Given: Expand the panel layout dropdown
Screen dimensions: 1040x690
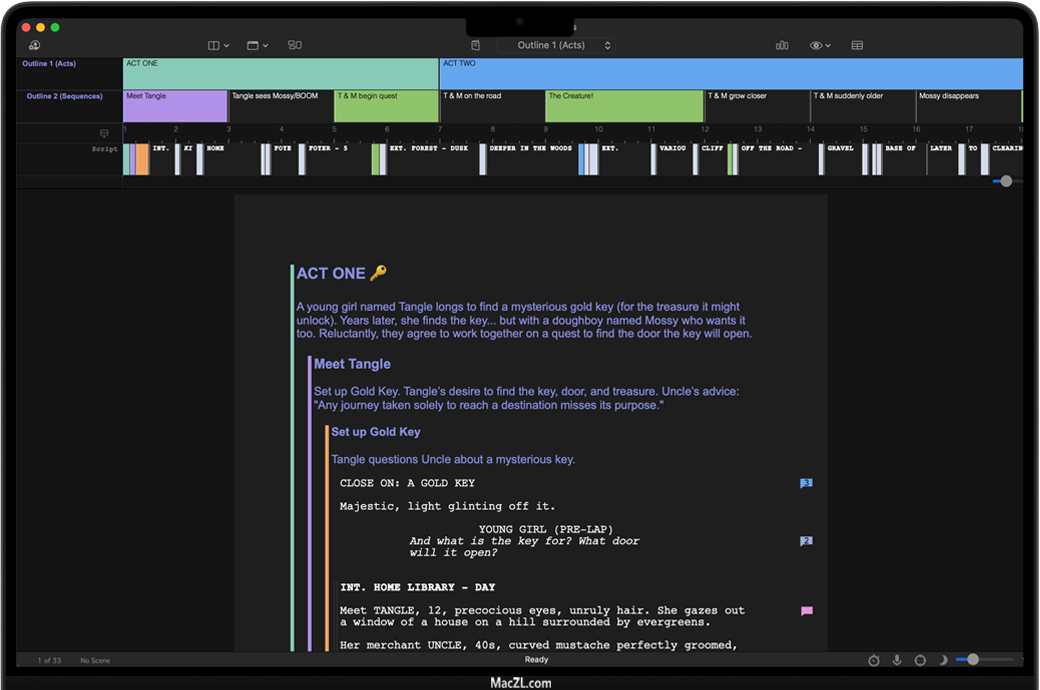Looking at the screenshot, I should pos(257,45).
